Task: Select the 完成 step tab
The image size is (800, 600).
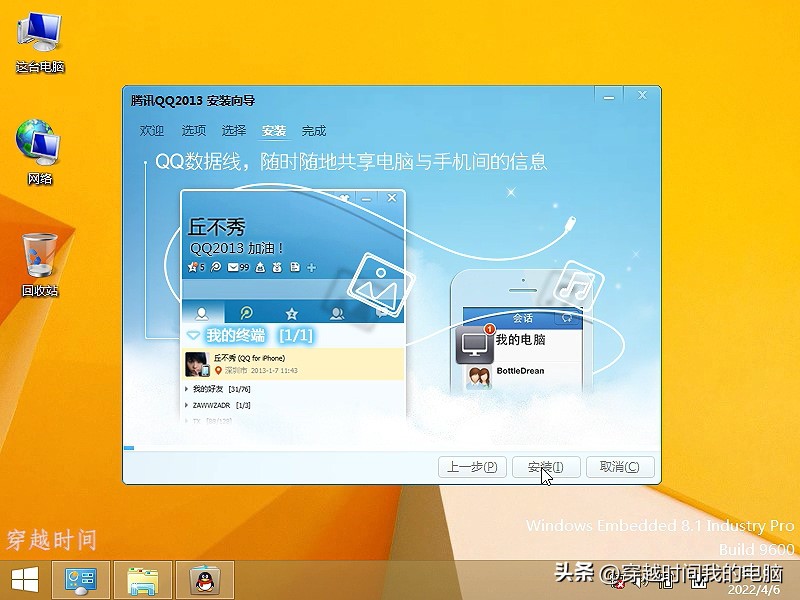Action: (314, 131)
